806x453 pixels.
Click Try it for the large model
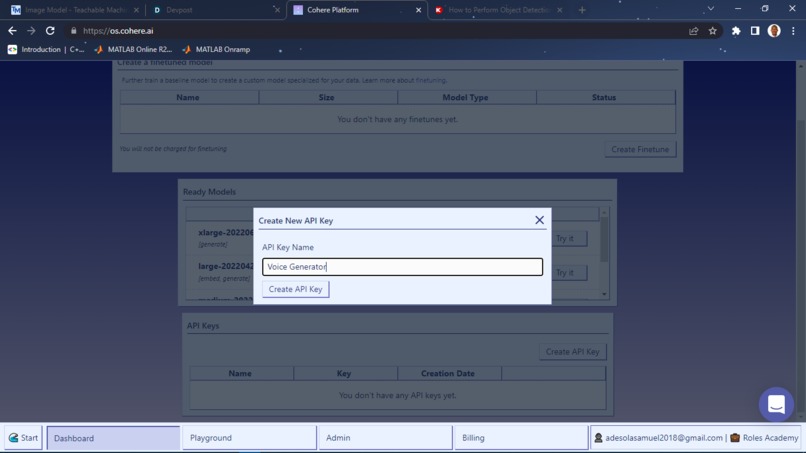571,273
